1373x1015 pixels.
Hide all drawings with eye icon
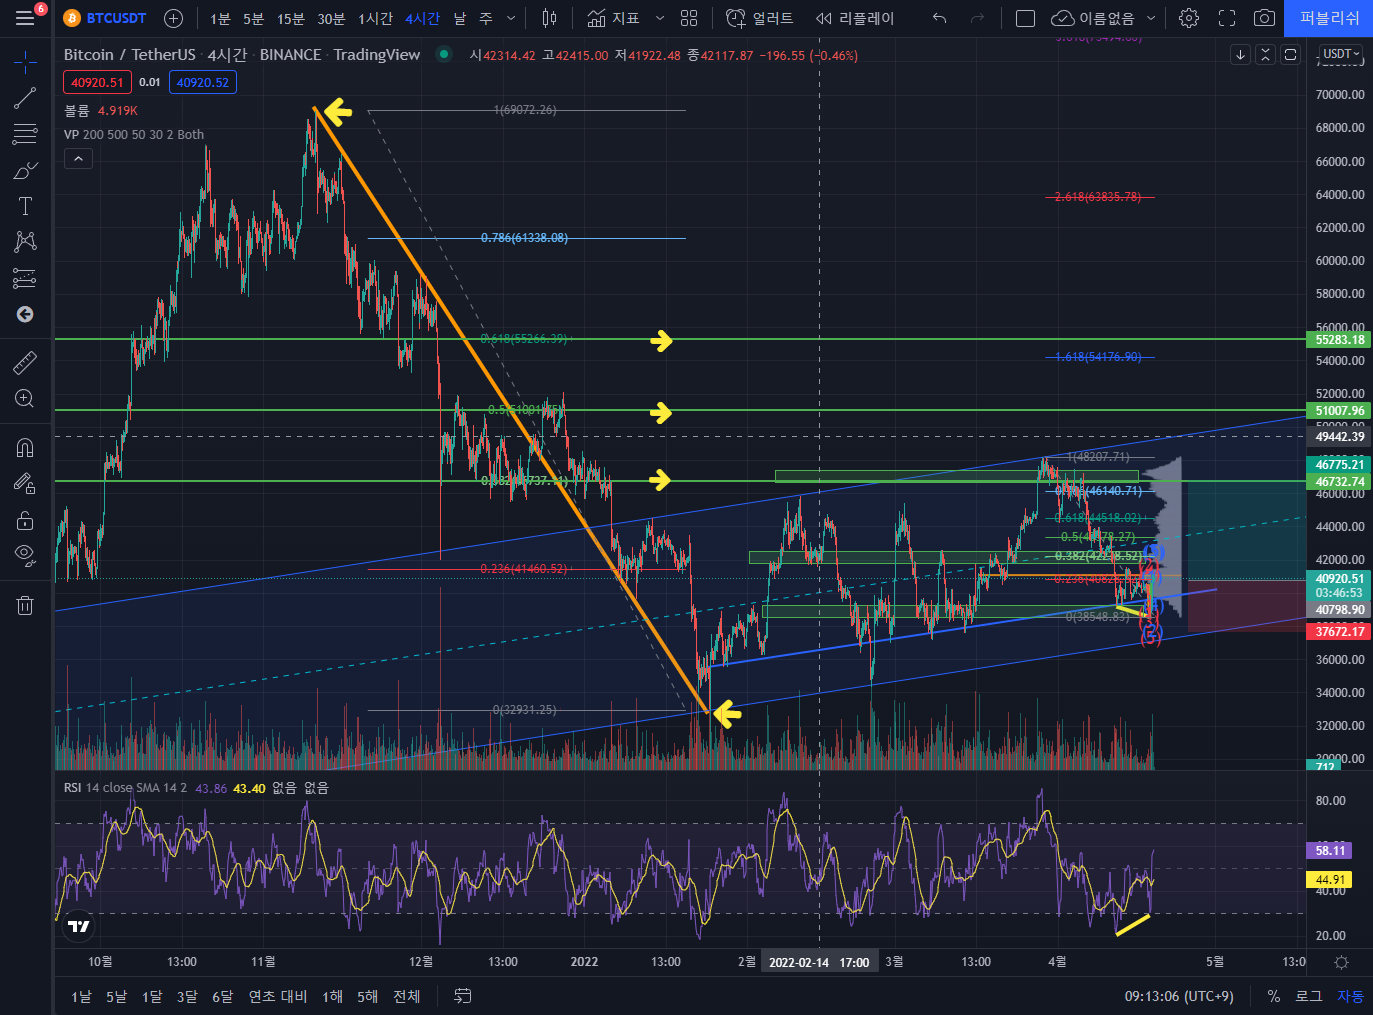tap(25, 555)
